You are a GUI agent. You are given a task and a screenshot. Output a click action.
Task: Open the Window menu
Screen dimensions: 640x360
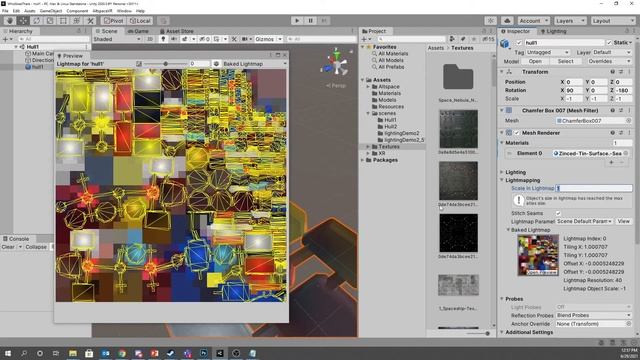[124, 11]
